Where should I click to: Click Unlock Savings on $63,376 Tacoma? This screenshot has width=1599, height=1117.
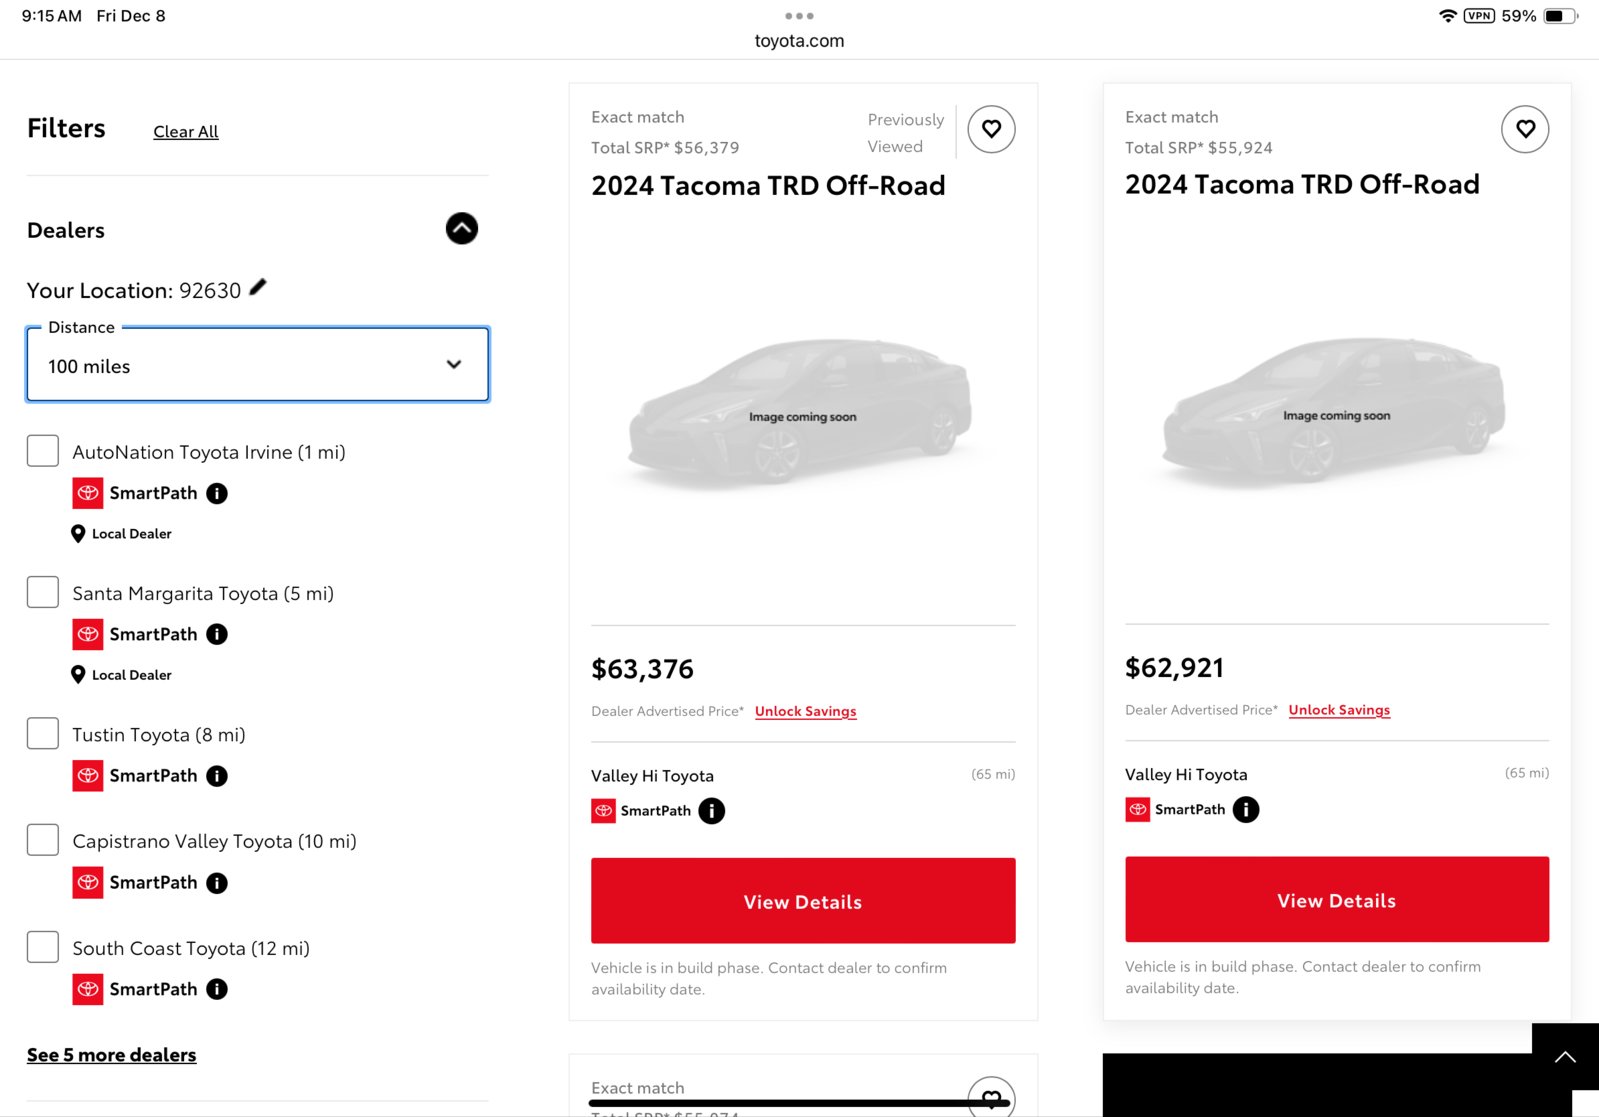point(805,711)
